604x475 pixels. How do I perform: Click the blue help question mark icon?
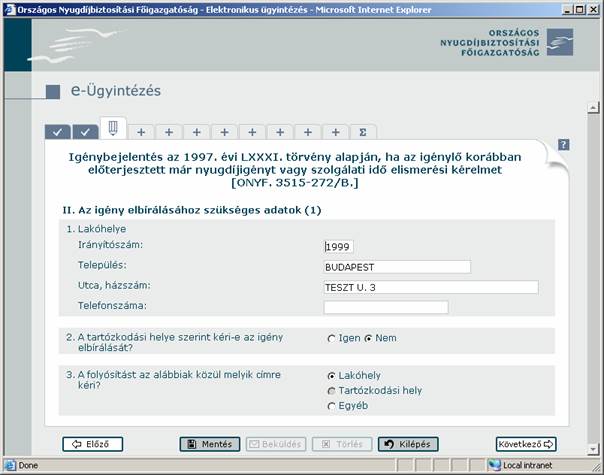564,144
